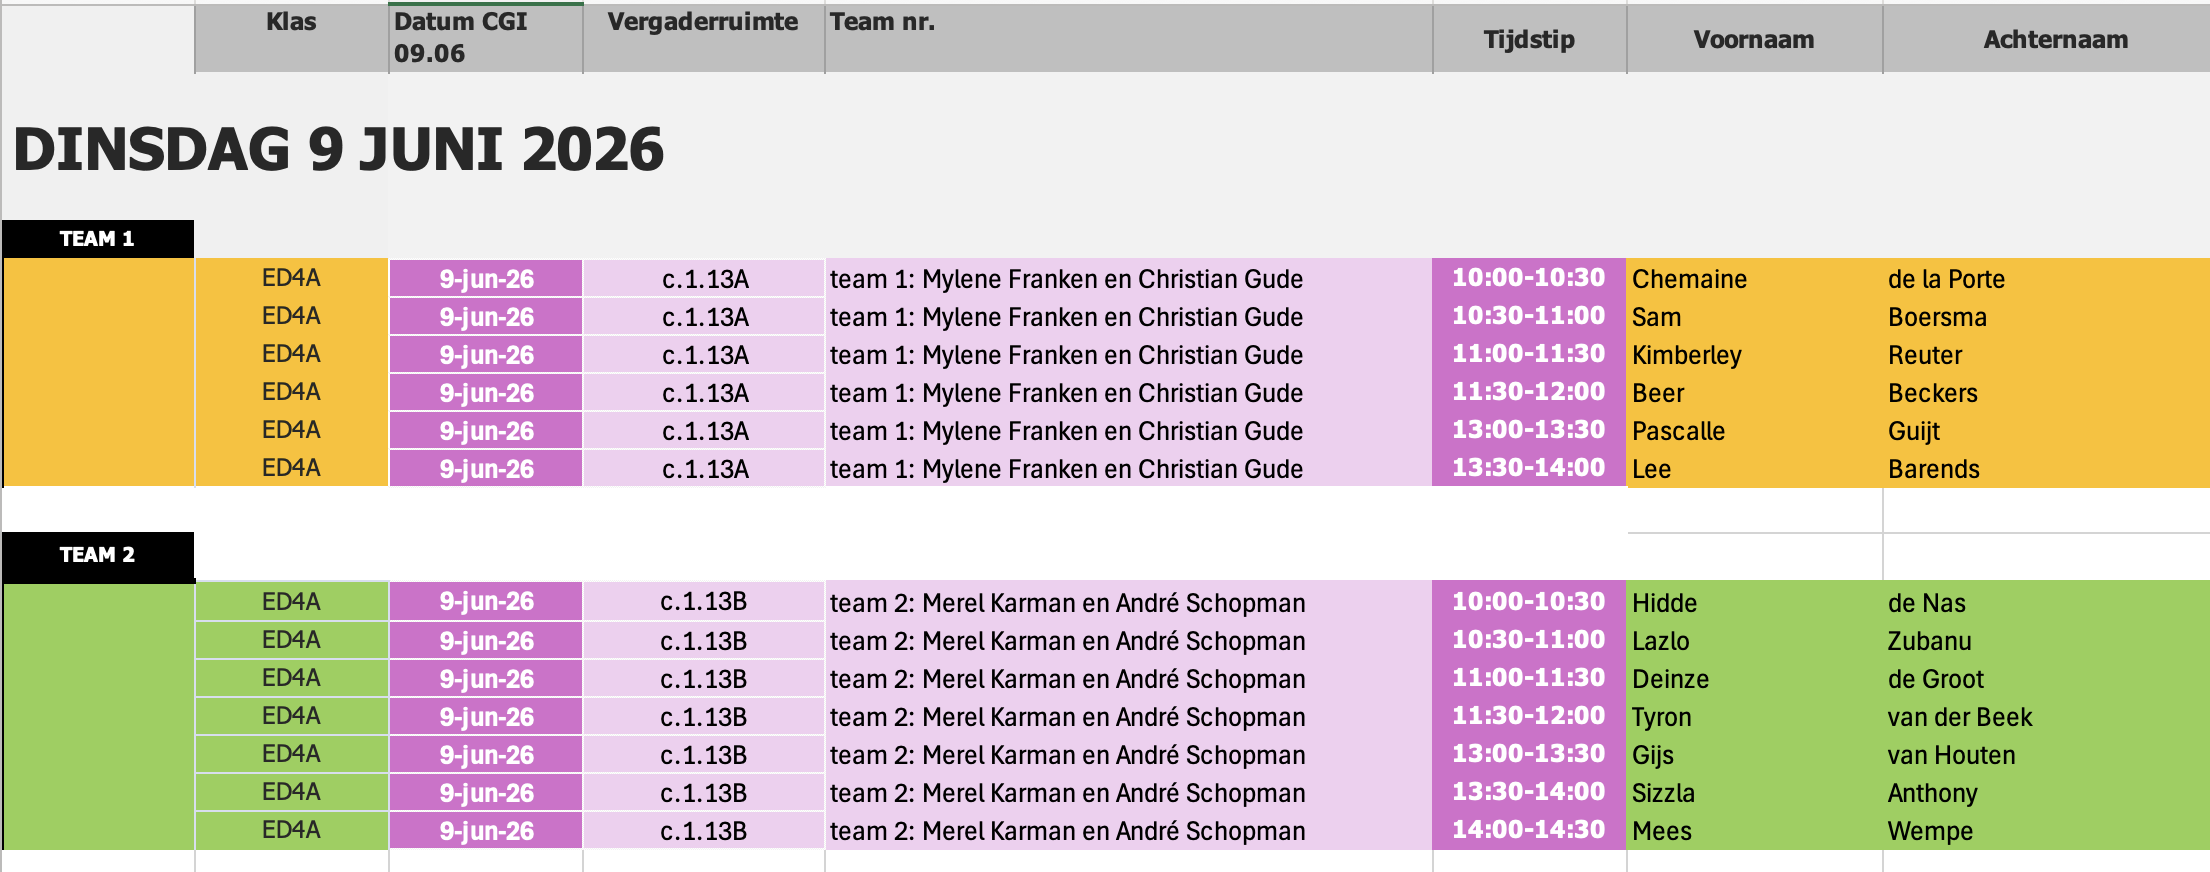Click the surname cell Wempe
Image resolution: width=2210 pixels, height=872 pixels.
(x=2045, y=831)
